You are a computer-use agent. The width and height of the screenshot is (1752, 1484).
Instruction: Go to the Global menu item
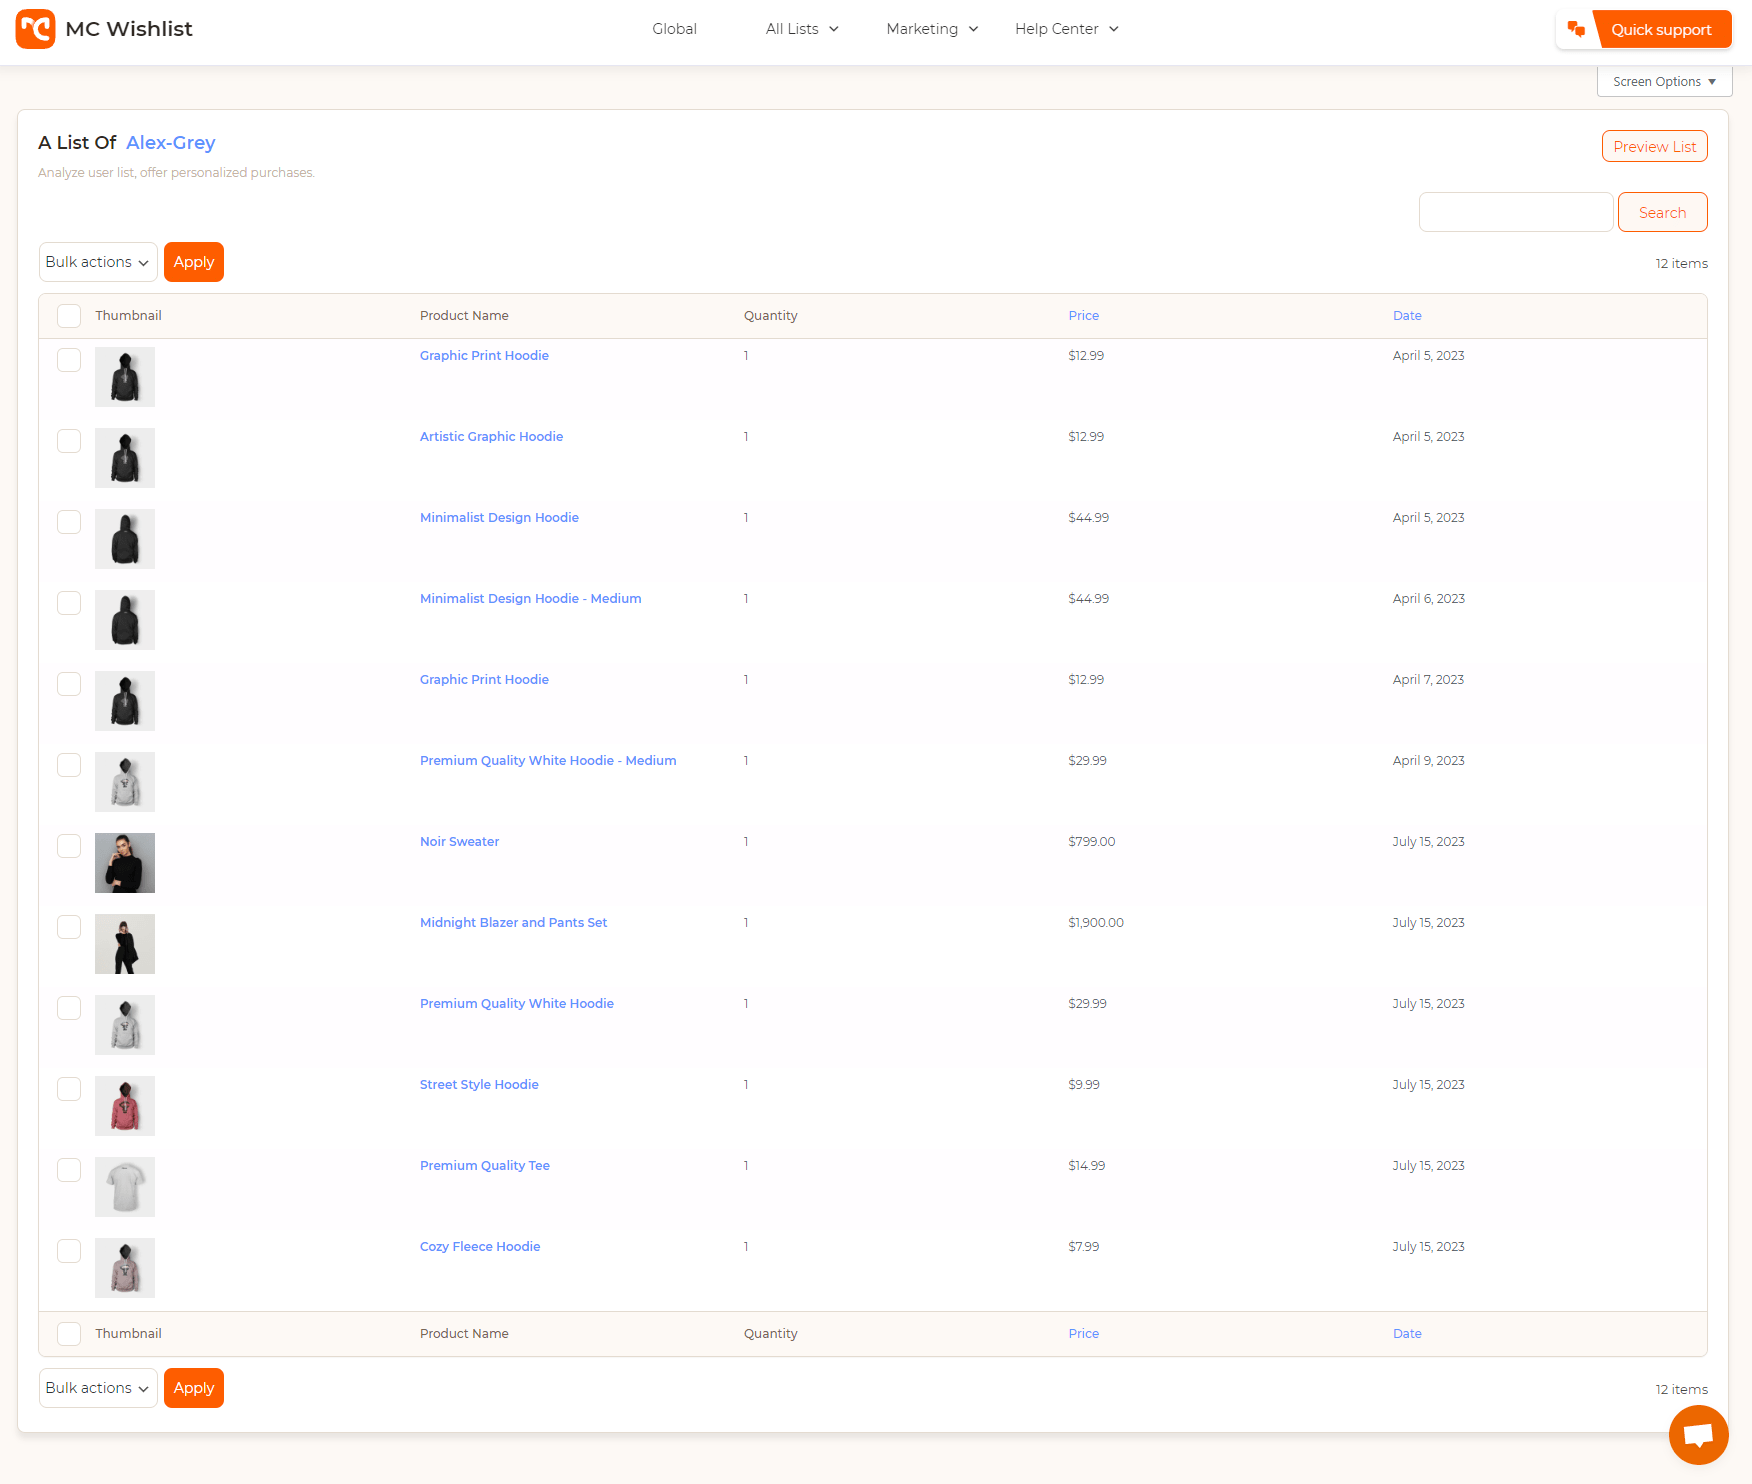pyautogui.click(x=674, y=29)
